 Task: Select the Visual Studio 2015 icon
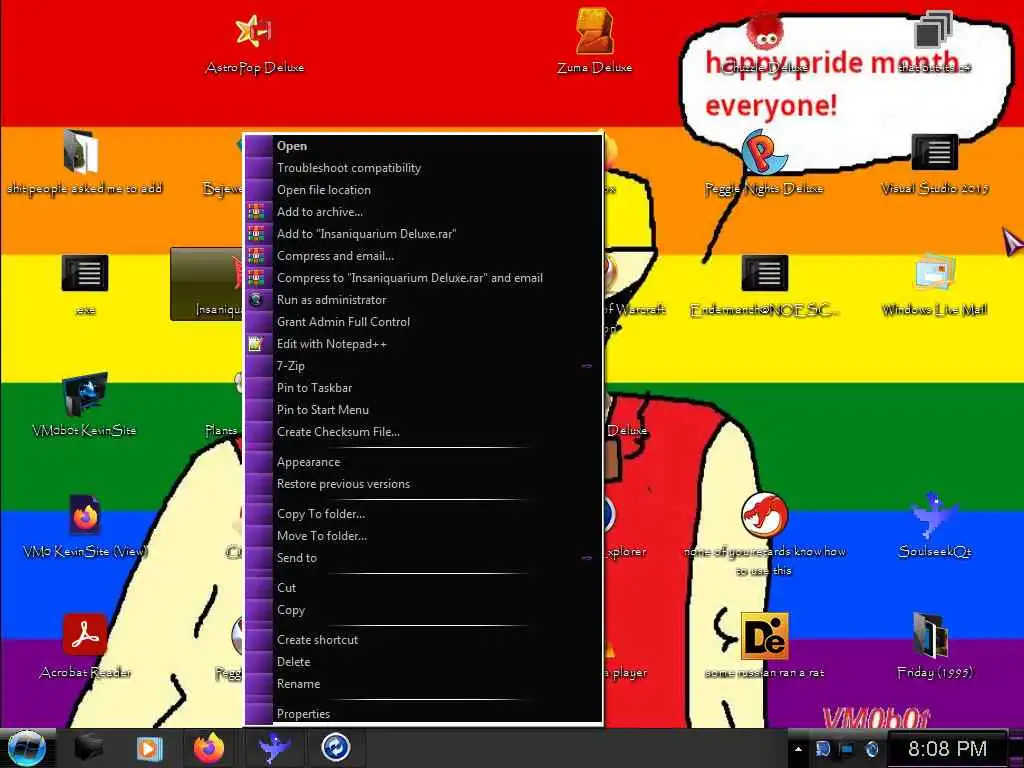point(935,163)
